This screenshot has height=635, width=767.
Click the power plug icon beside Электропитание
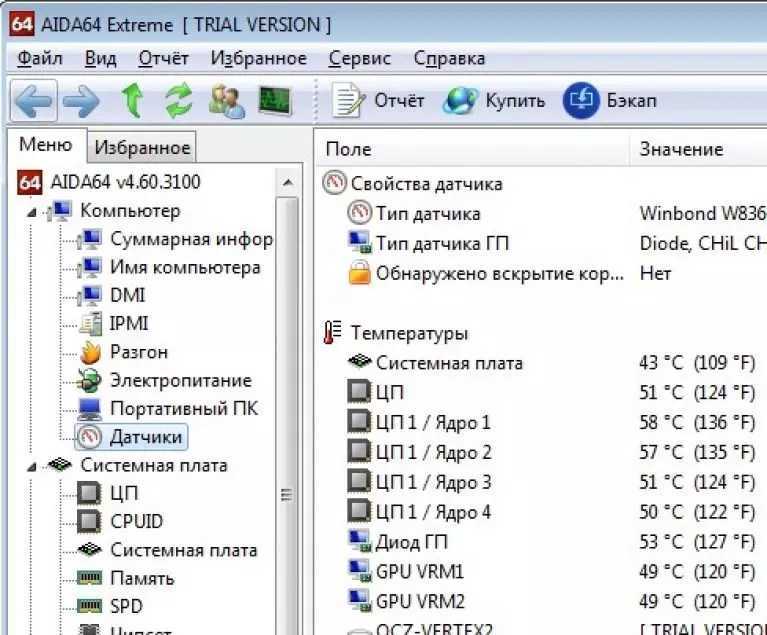pyautogui.click(x=89, y=381)
